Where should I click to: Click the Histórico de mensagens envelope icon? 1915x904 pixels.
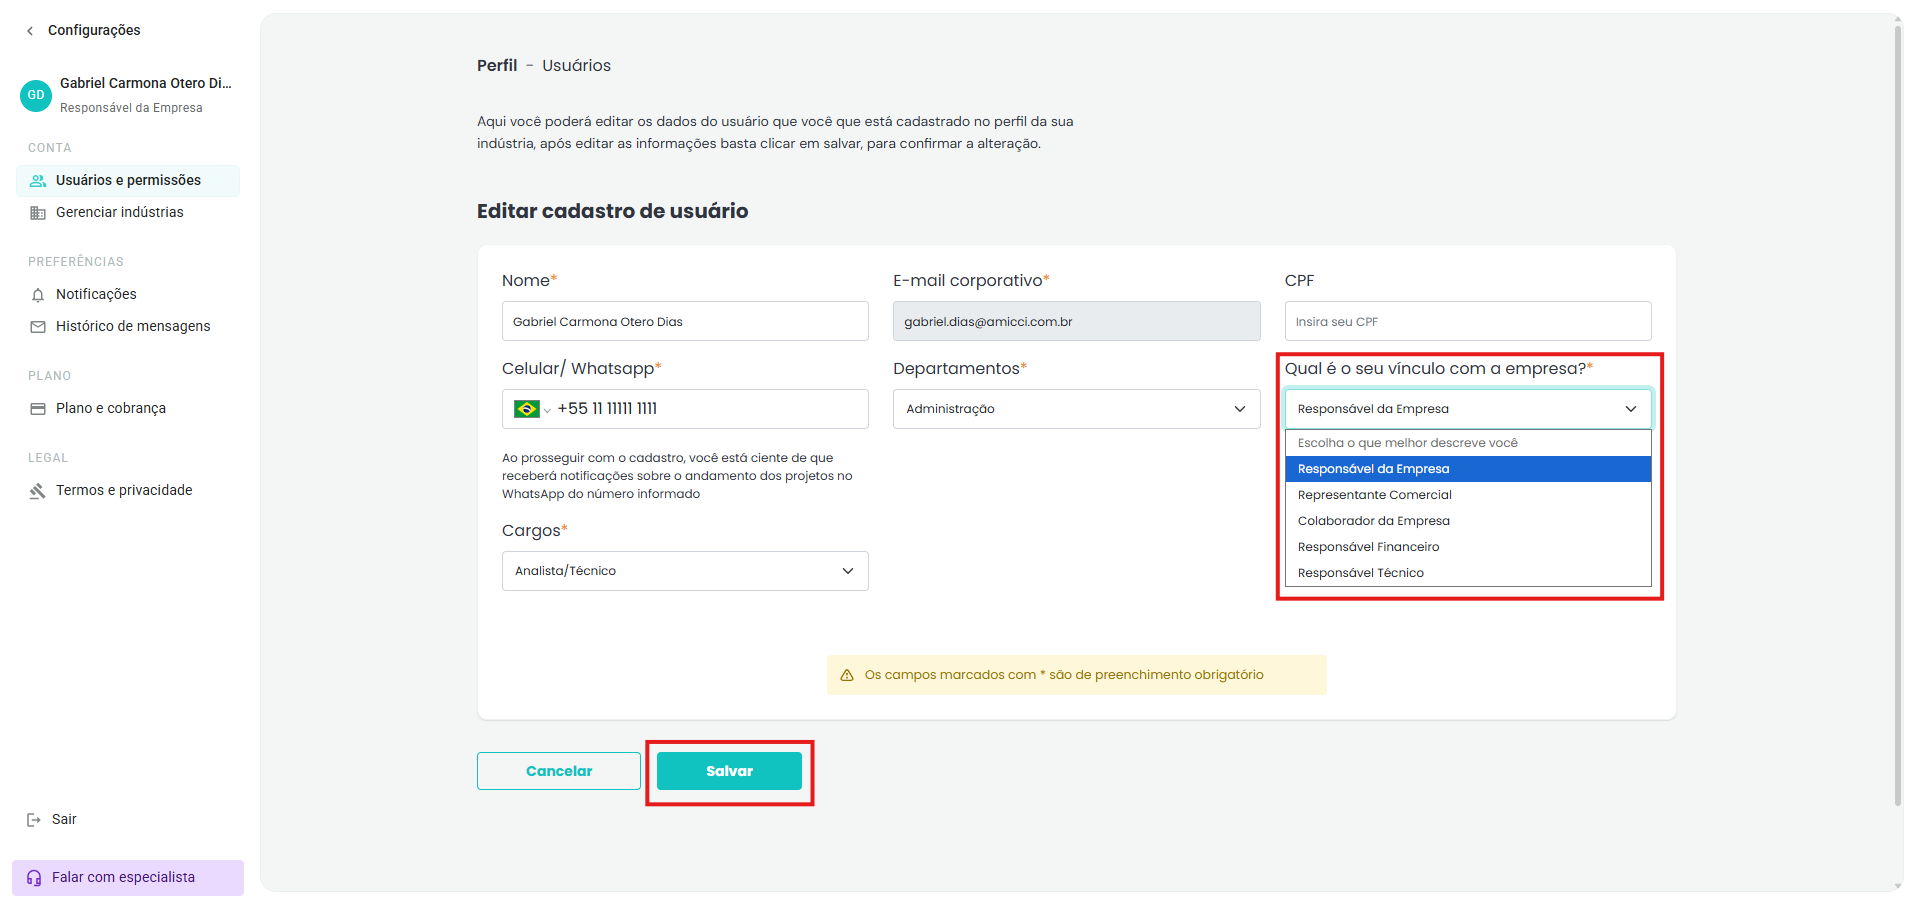tap(38, 327)
